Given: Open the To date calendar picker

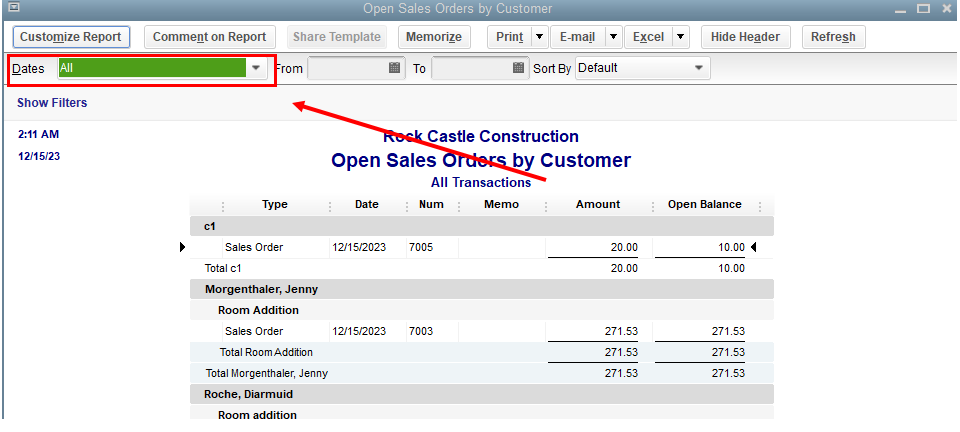Looking at the screenshot, I should point(519,68).
